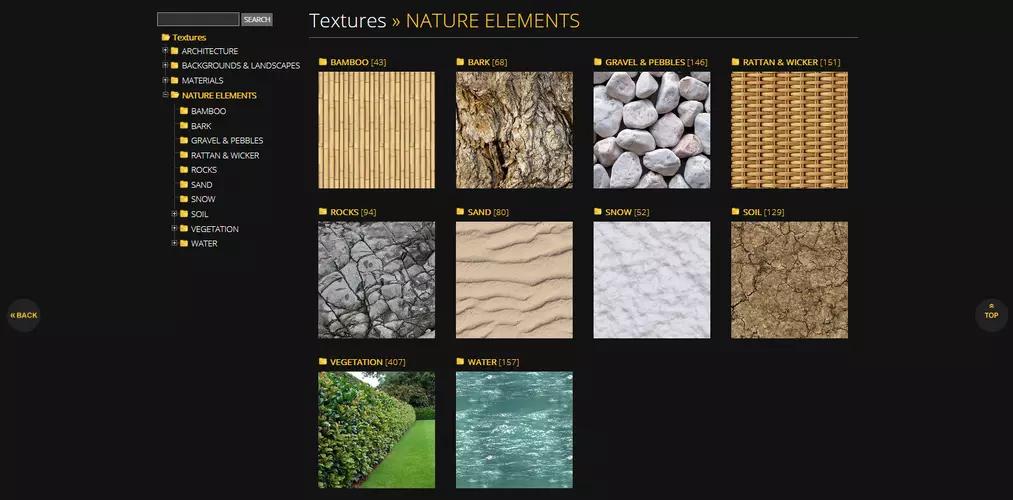Click the round TOP button

(991, 315)
